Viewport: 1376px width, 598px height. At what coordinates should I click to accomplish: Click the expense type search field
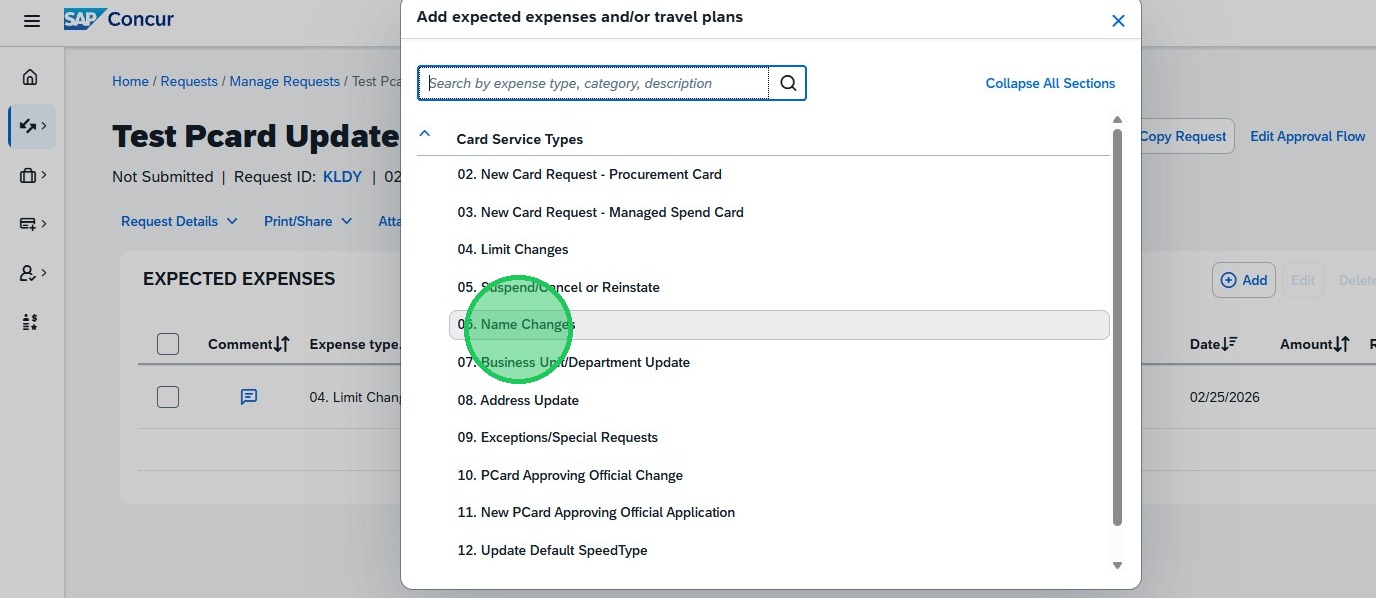[594, 83]
